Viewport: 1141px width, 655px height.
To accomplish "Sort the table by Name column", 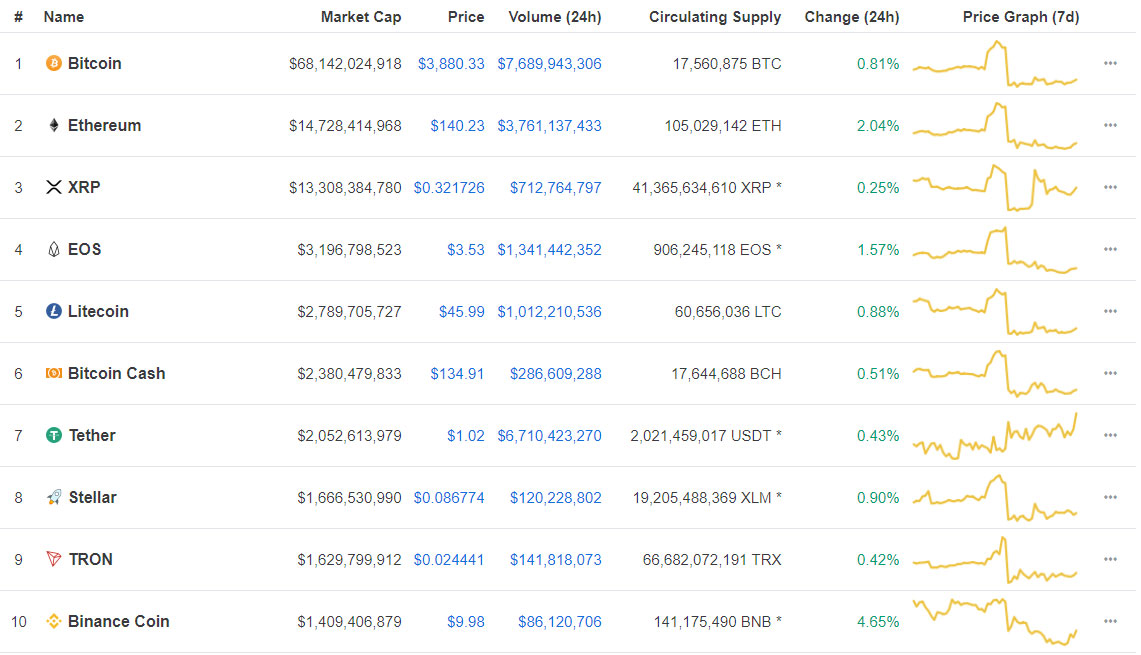I will (63, 17).
